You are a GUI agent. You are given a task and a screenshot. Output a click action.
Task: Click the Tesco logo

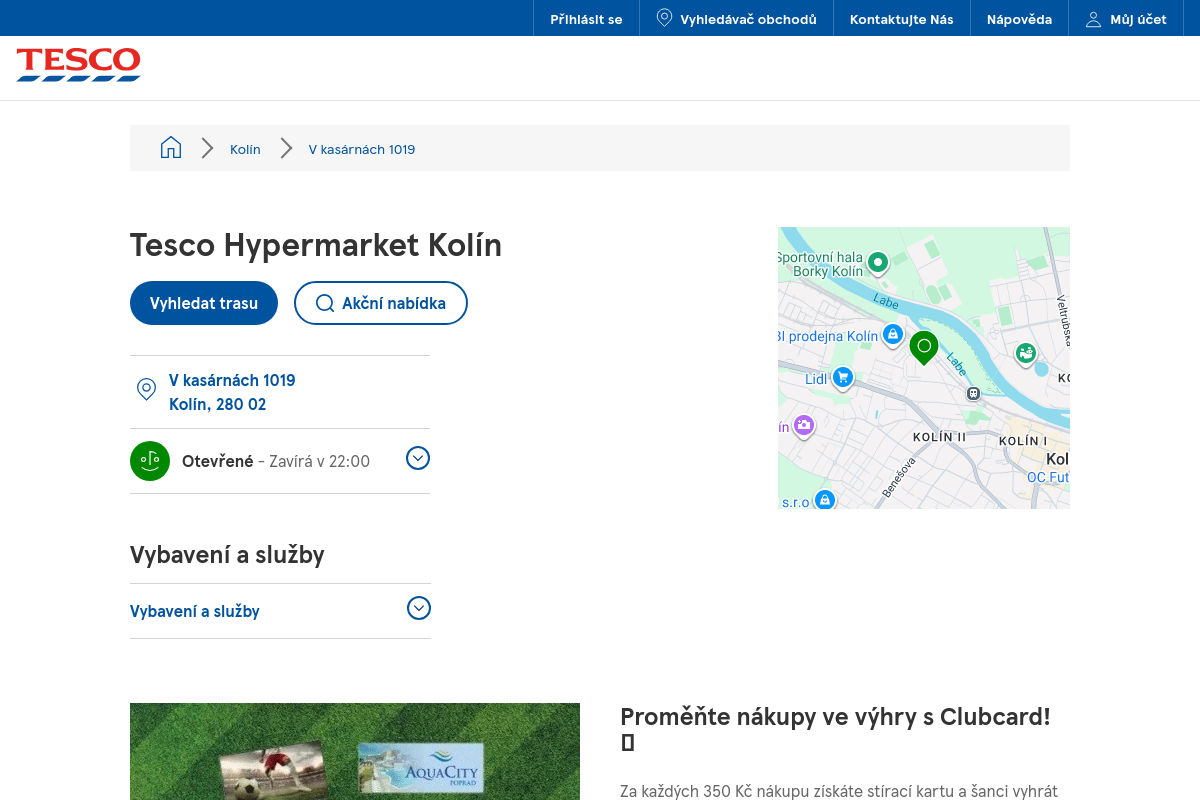pyautogui.click(x=78, y=64)
